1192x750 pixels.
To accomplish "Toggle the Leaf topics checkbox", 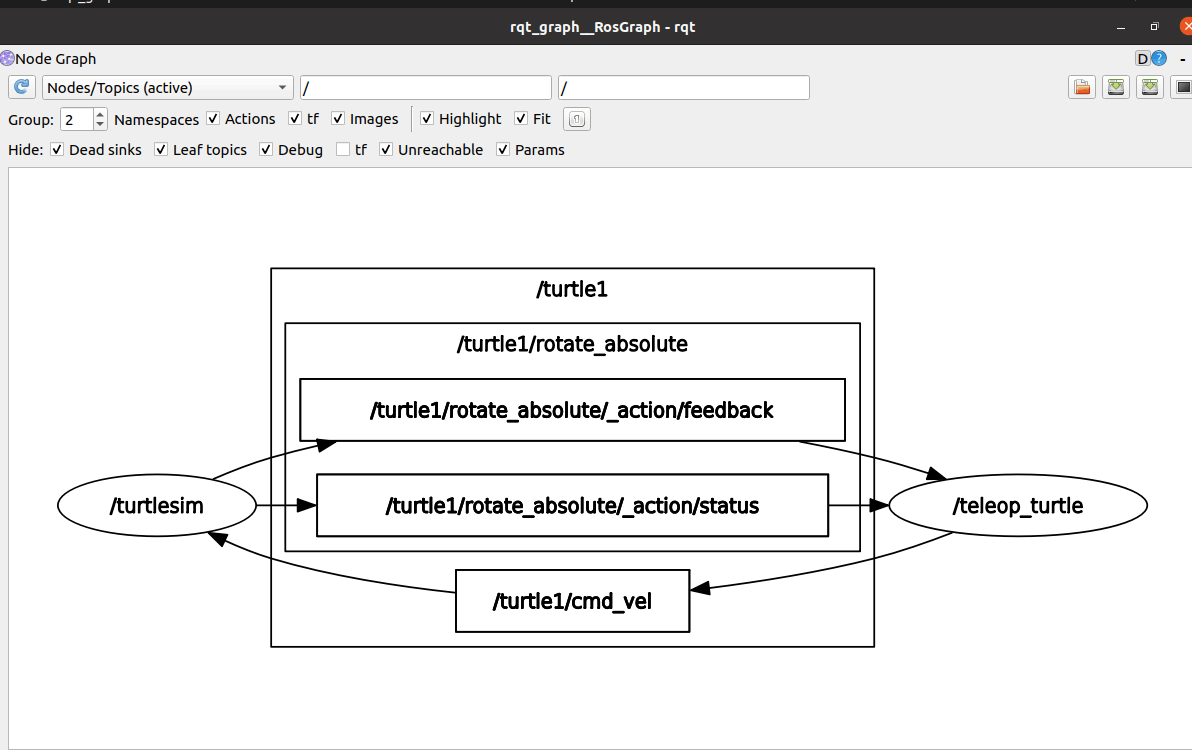I will click(160, 150).
